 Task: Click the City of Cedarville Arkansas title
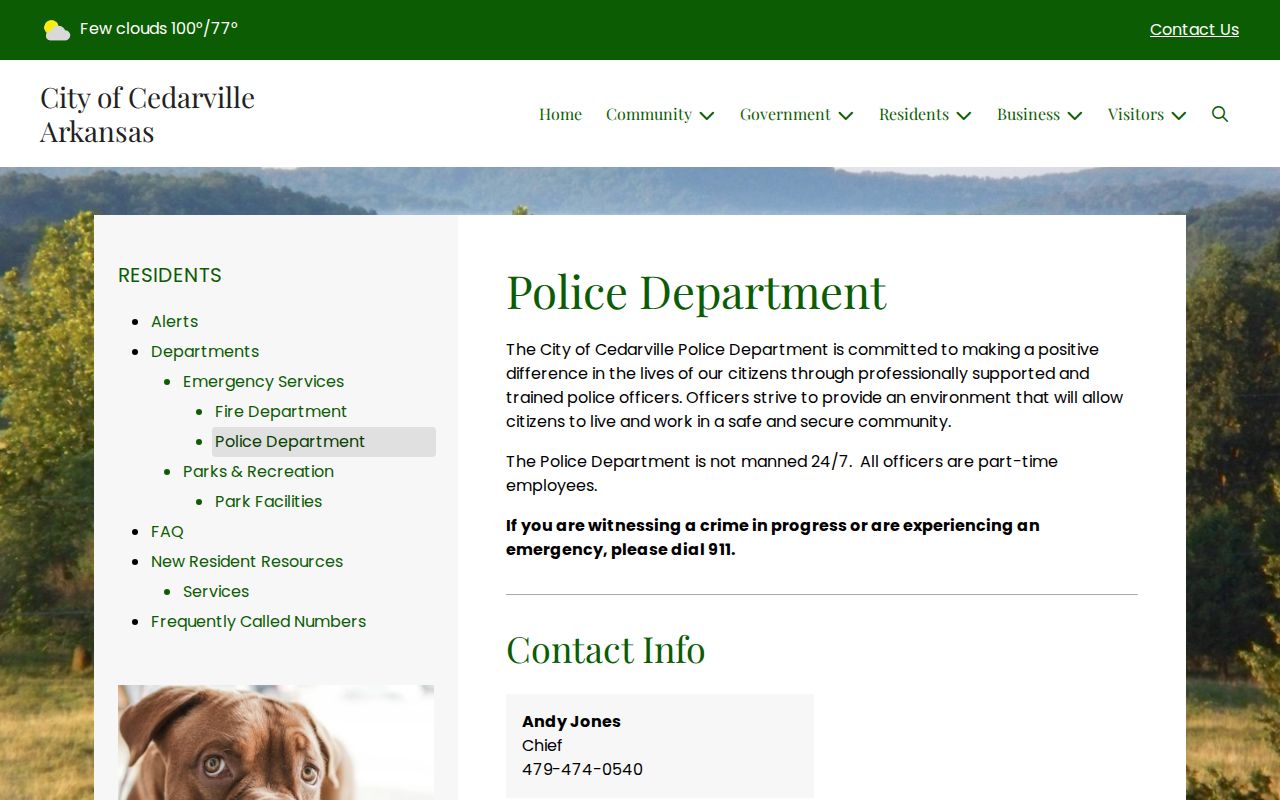click(x=147, y=114)
